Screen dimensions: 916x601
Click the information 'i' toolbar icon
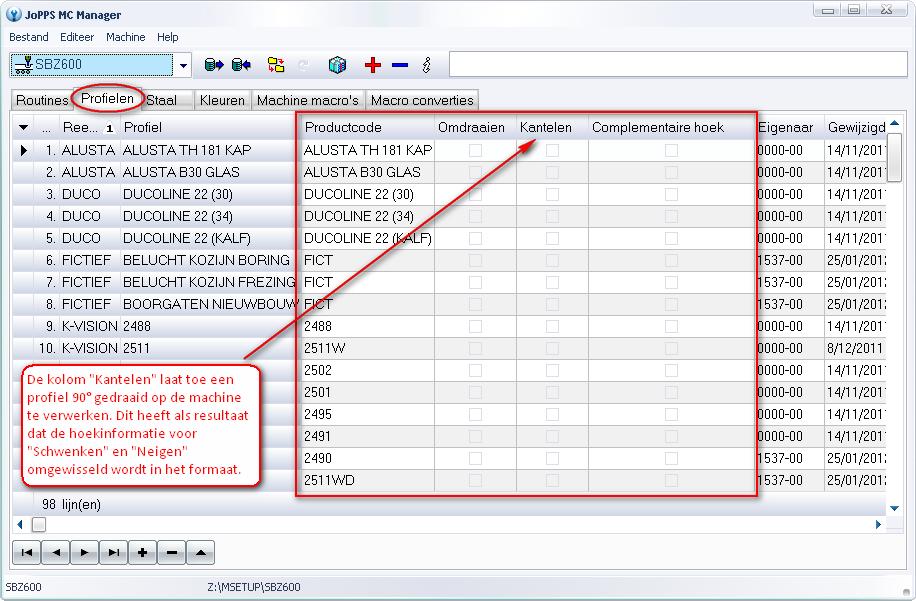pyautogui.click(x=427, y=65)
